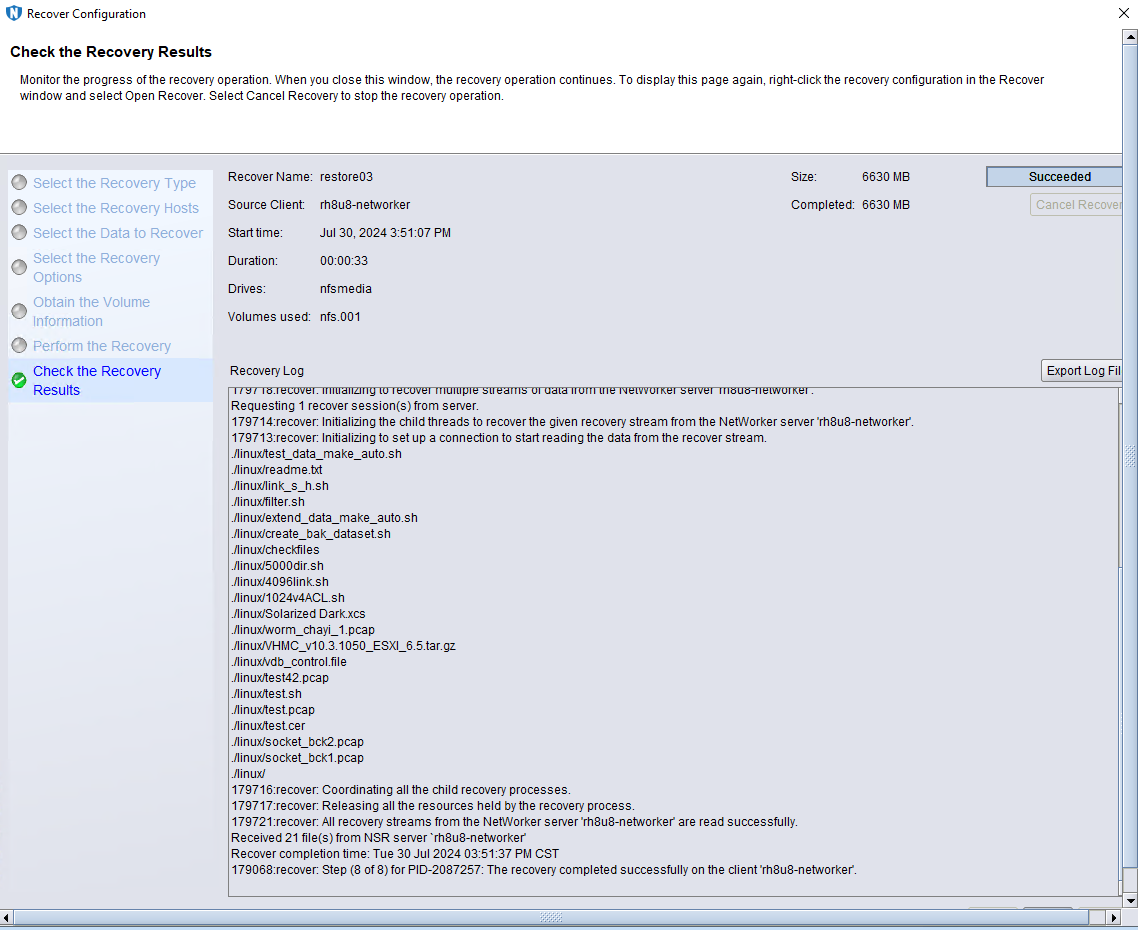Click log line 179068 Step (8 of 8) for PID-2087257
This screenshot has height=930, width=1138.
pyautogui.click(x=544, y=869)
